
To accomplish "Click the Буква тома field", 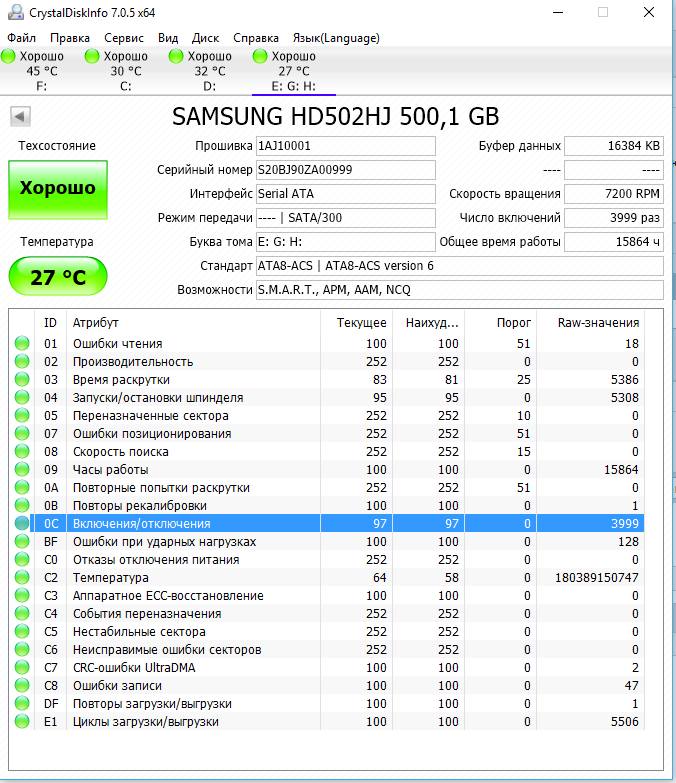I will (345, 242).
